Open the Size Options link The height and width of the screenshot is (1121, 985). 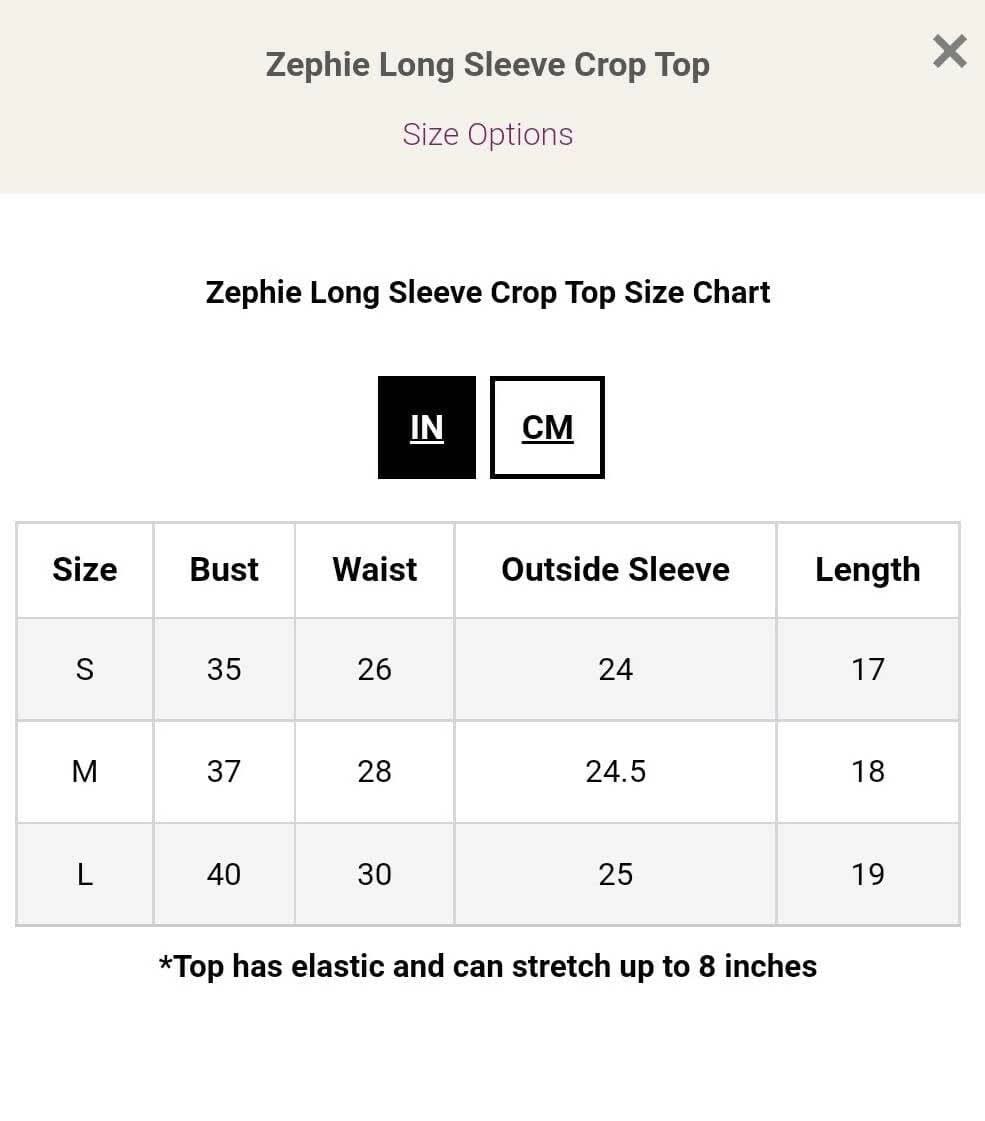click(x=487, y=134)
